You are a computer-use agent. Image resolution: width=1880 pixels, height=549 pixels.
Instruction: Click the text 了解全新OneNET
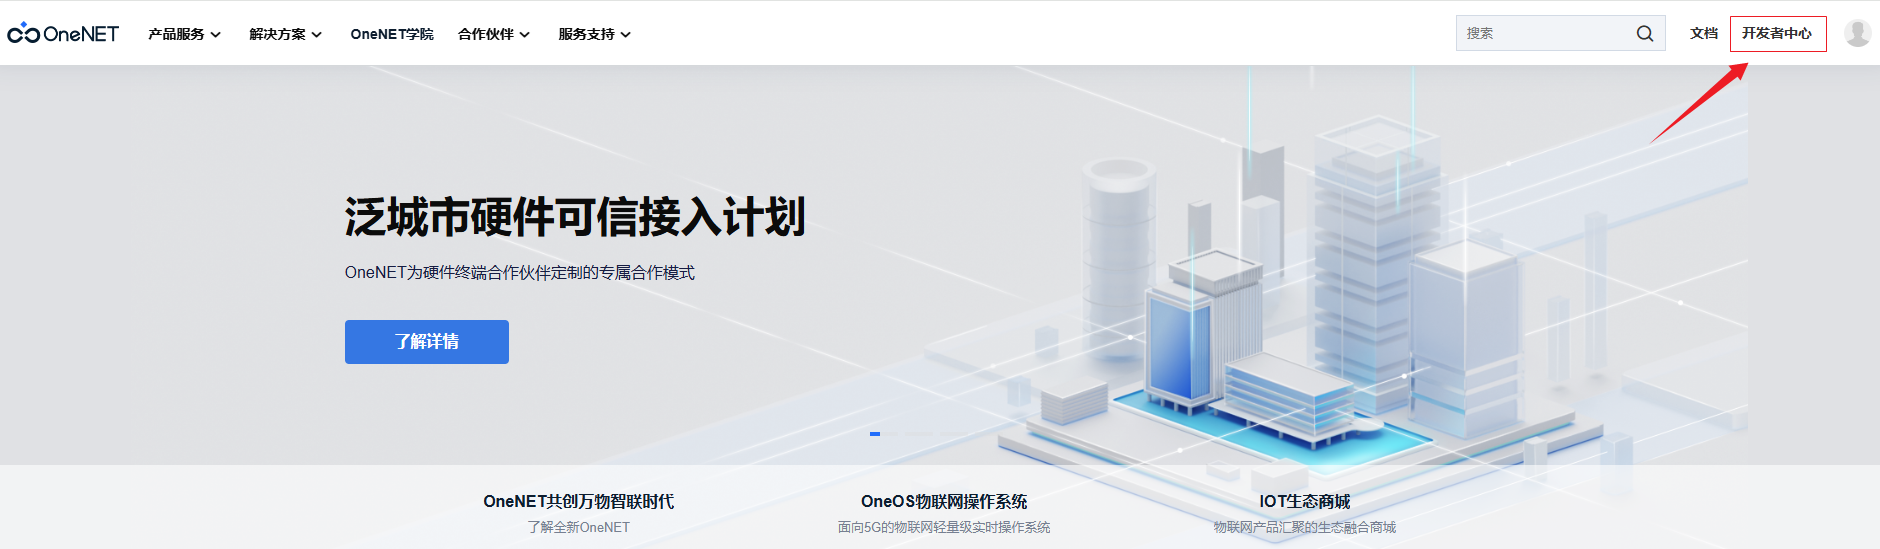[x=578, y=527]
